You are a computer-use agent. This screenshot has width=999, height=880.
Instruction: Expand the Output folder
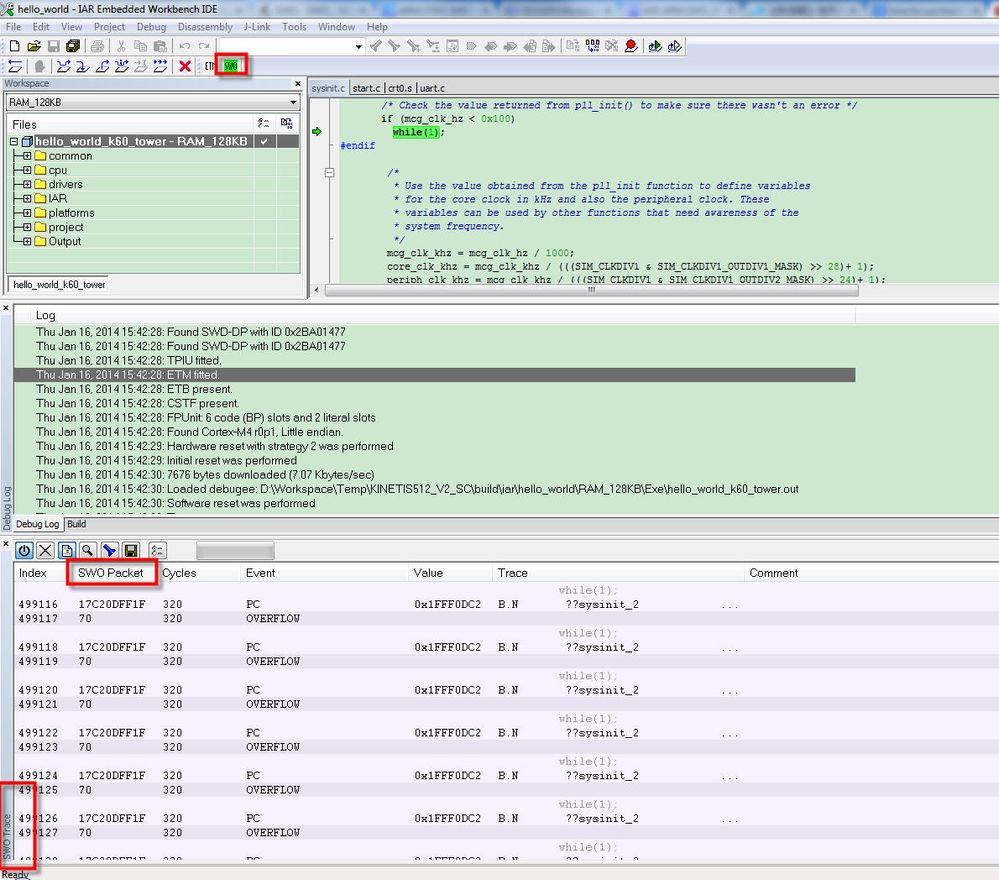click(x=27, y=242)
